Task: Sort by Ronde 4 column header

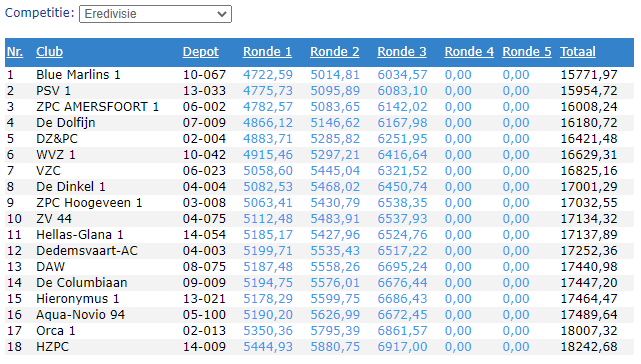Action: [469, 52]
